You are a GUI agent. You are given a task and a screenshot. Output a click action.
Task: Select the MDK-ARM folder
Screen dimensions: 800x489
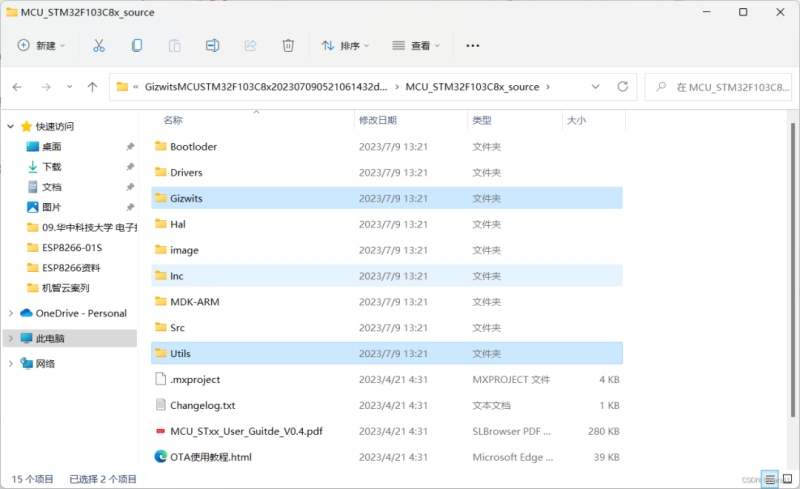point(193,301)
